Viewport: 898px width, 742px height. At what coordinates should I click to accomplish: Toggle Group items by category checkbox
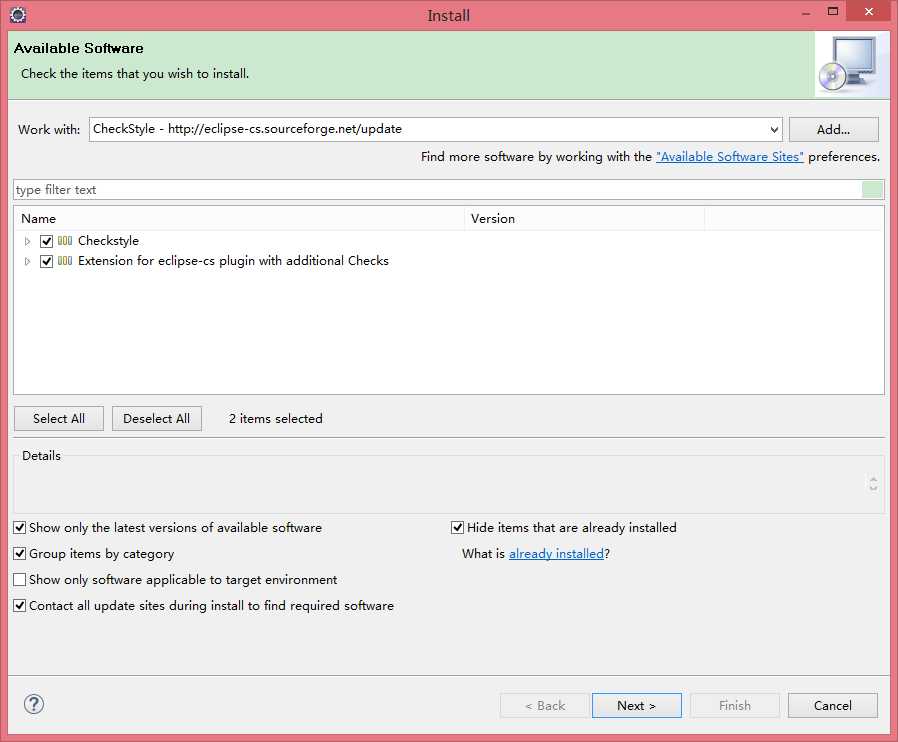19,554
